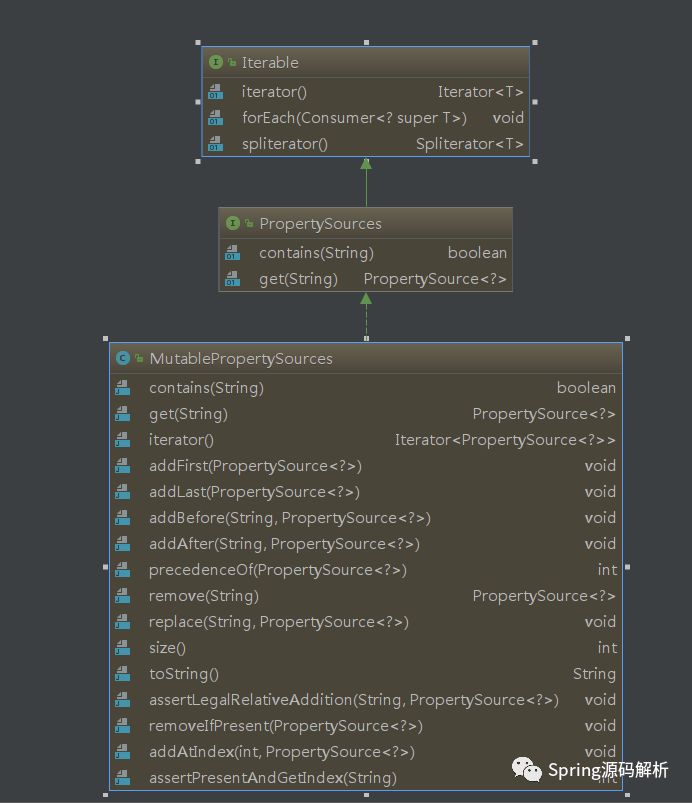
Task: Select the MutablePropertySources node title
Action: 241,358
